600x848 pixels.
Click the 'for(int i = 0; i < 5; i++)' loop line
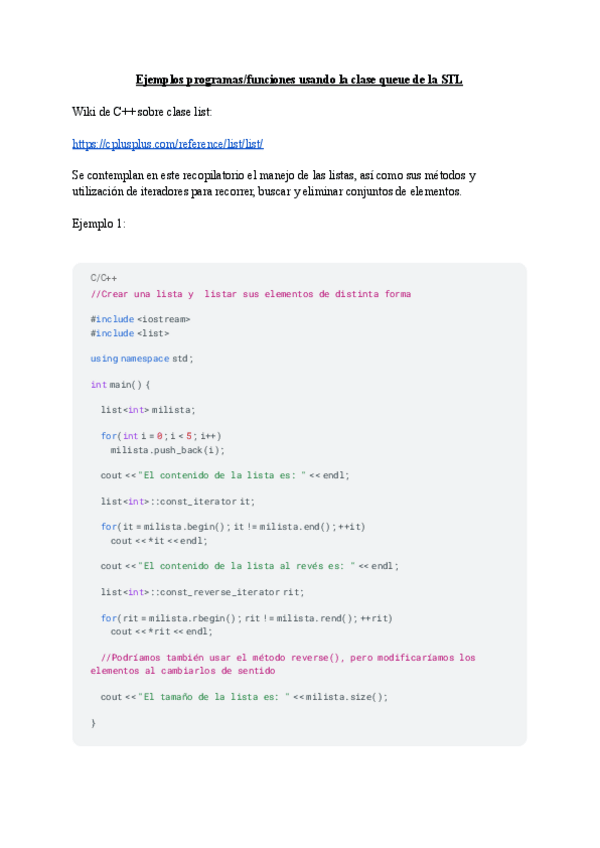point(161,436)
